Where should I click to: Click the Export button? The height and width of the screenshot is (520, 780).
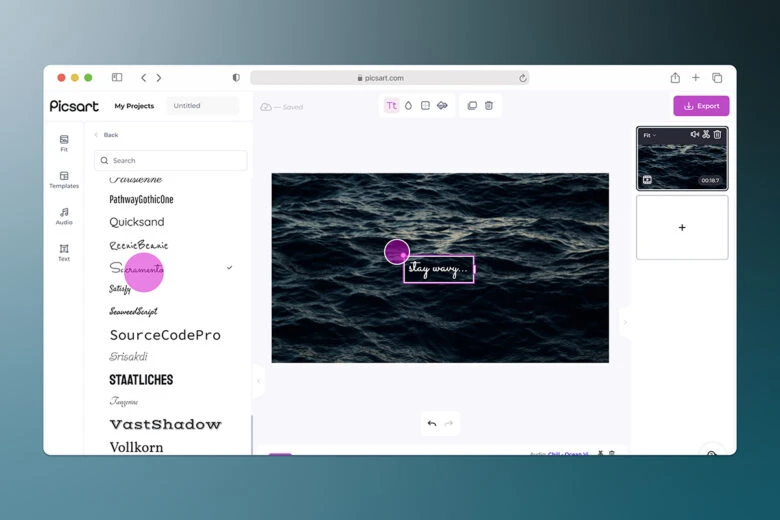click(x=701, y=106)
